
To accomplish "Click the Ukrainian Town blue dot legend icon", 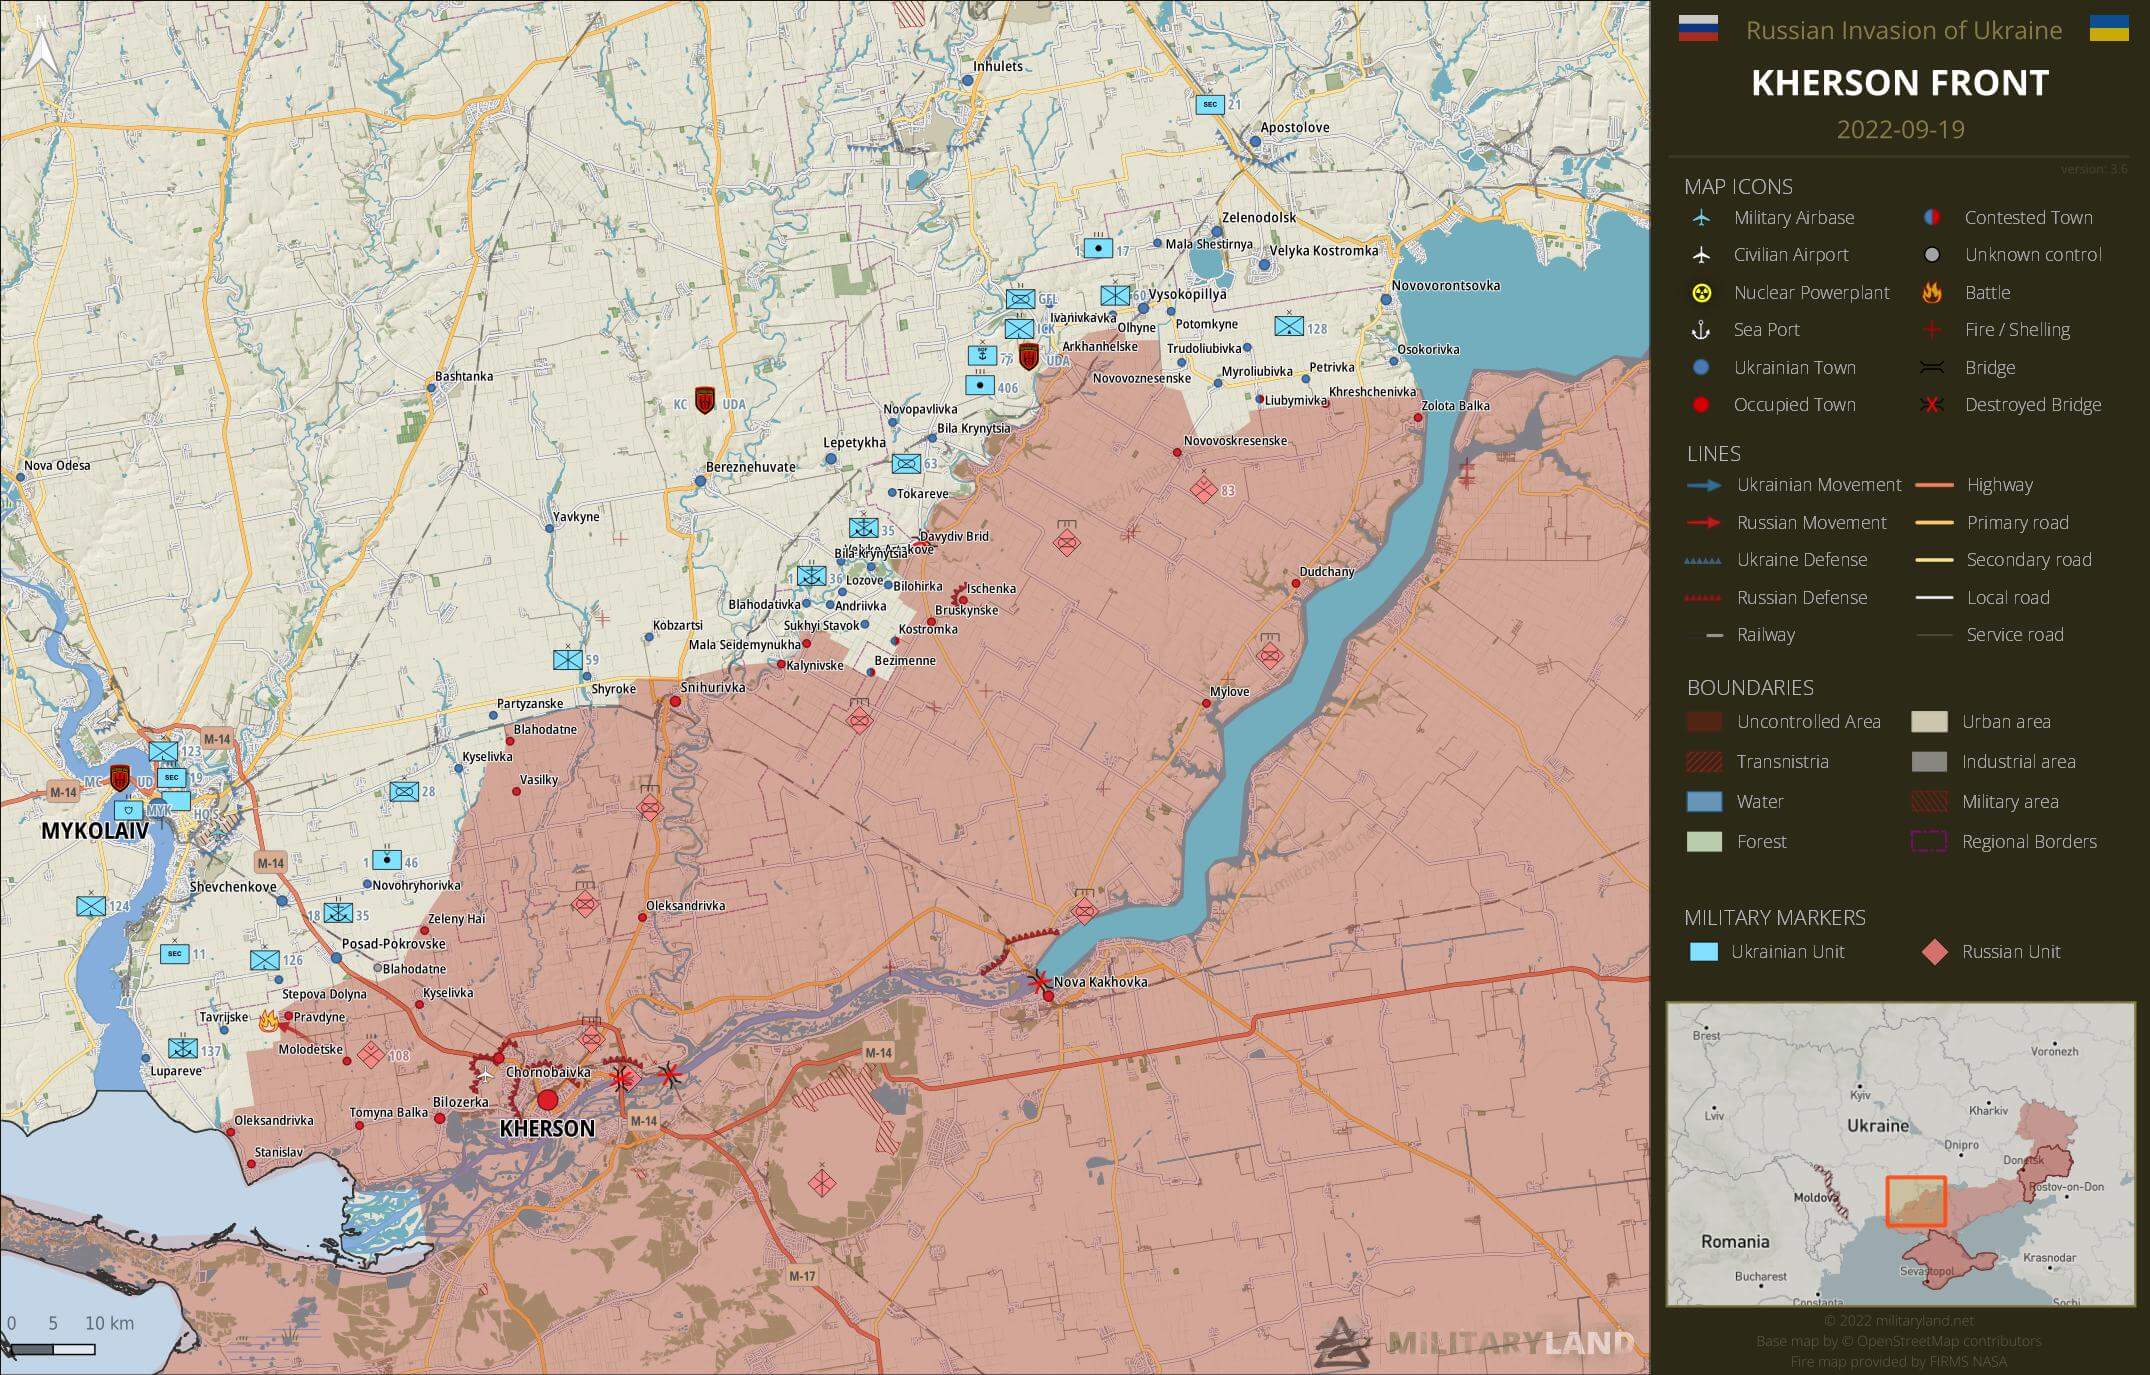I will [1701, 368].
